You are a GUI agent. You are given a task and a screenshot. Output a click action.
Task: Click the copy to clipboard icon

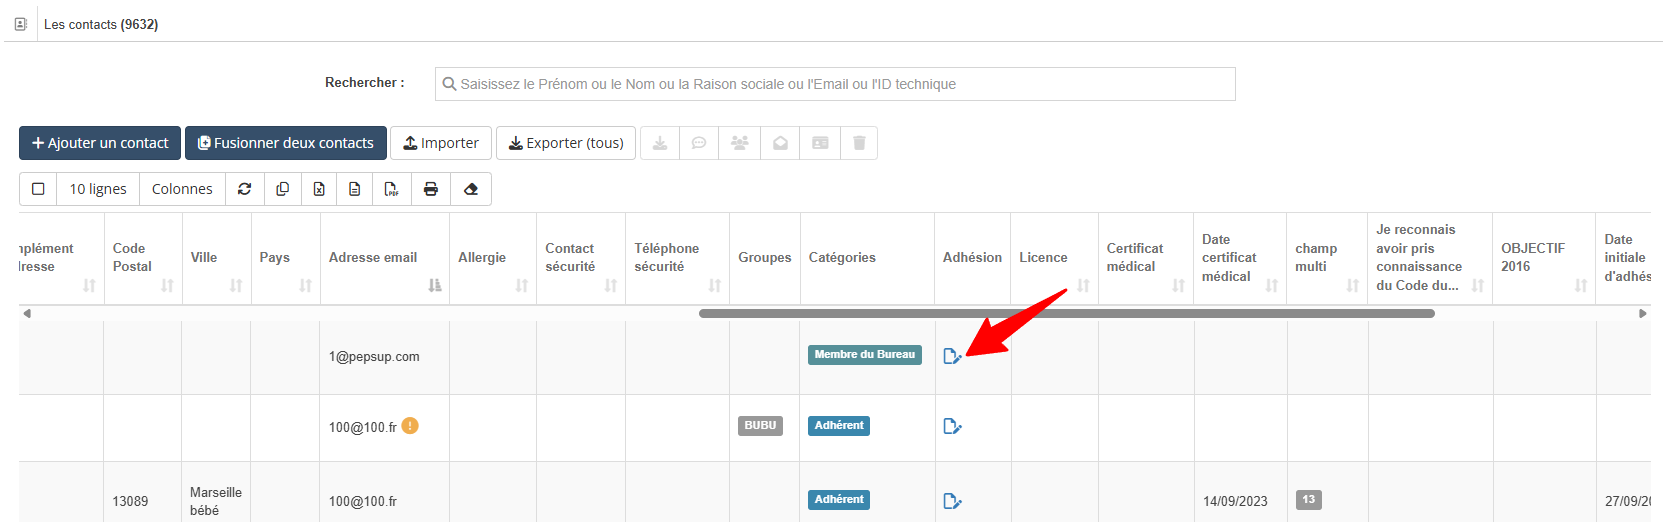tap(282, 189)
